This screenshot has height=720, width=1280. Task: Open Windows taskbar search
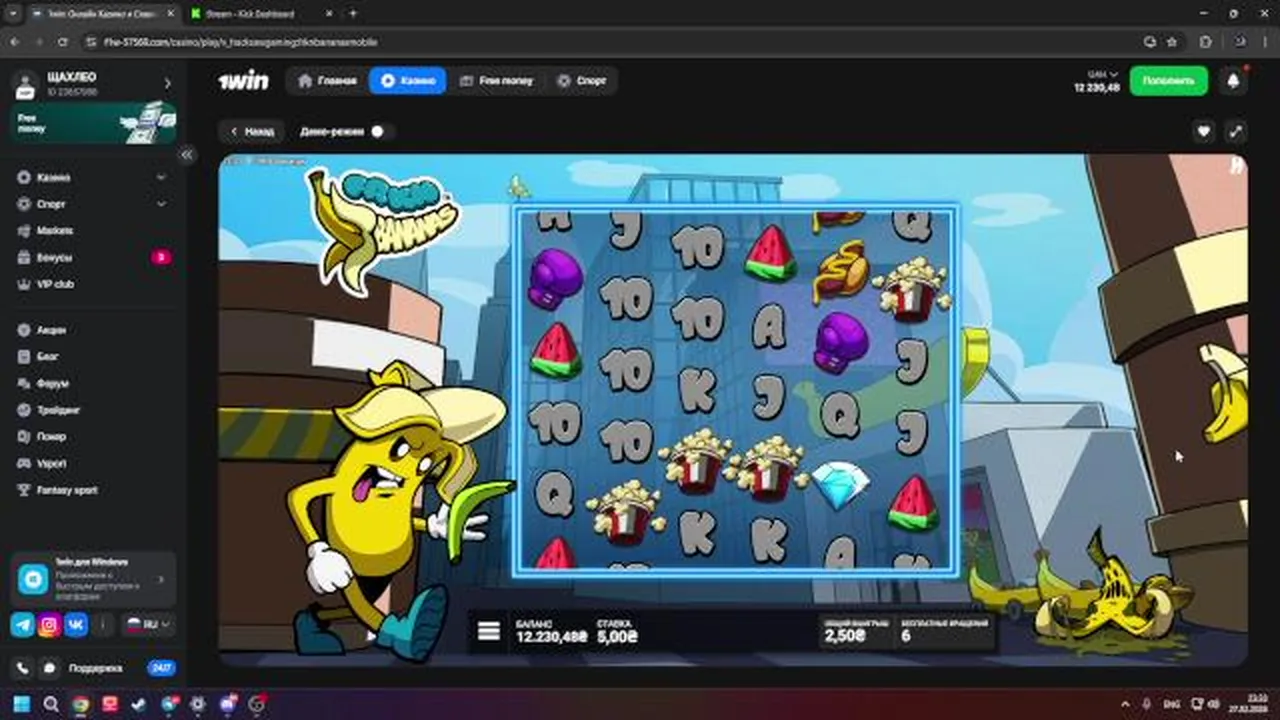coord(51,704)
